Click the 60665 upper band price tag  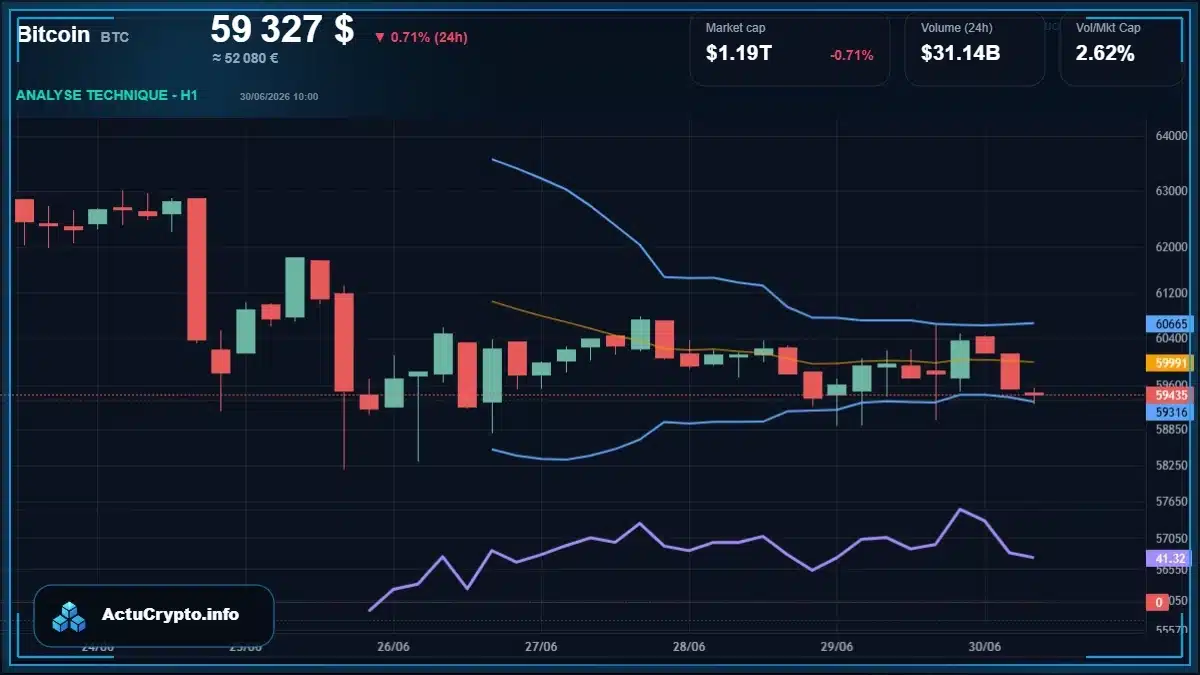click(1170, 324)
